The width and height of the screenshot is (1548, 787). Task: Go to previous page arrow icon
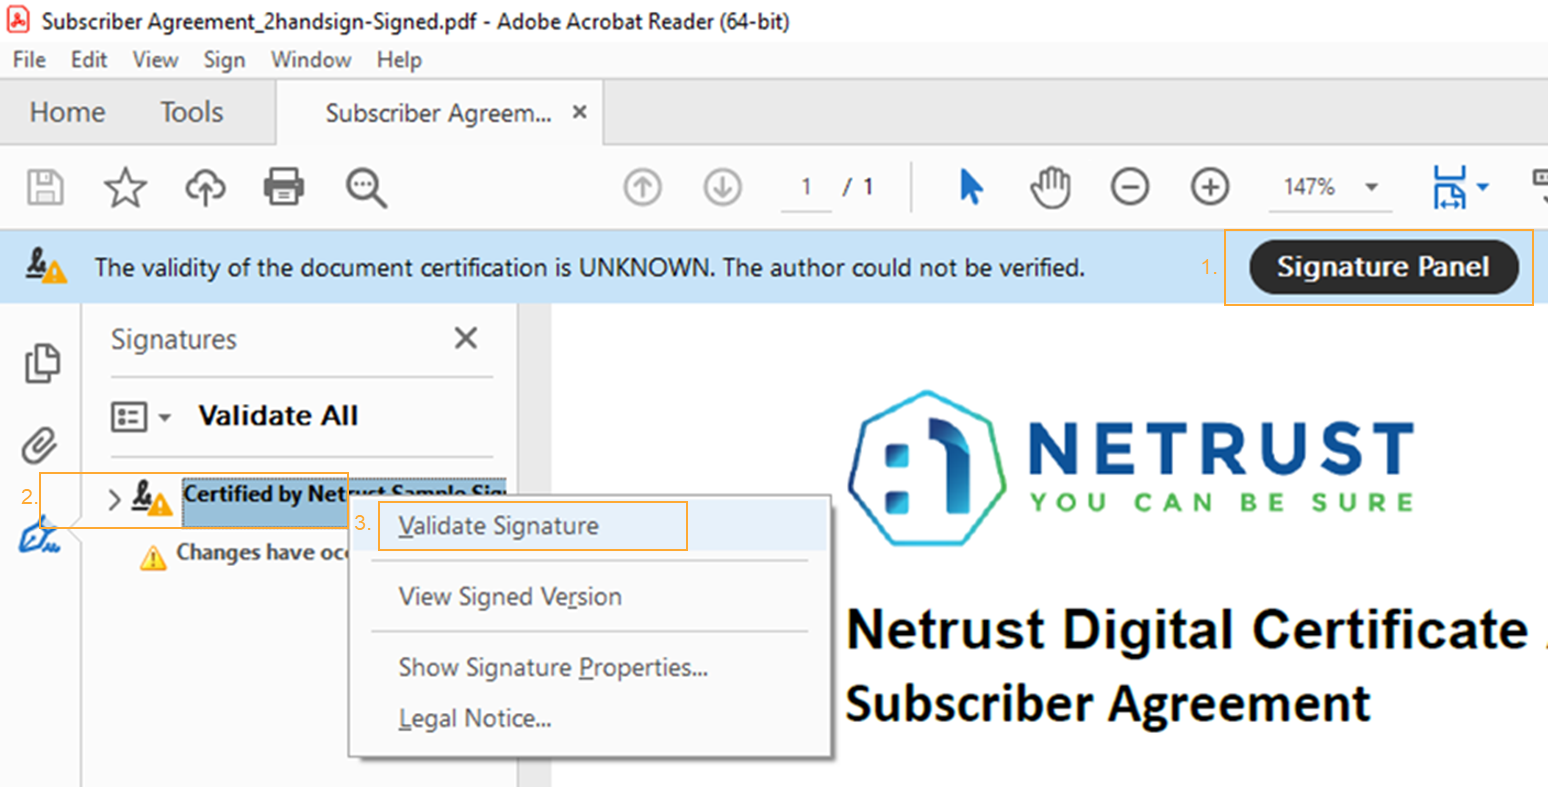pyautogui.click(x=642, y=187)
